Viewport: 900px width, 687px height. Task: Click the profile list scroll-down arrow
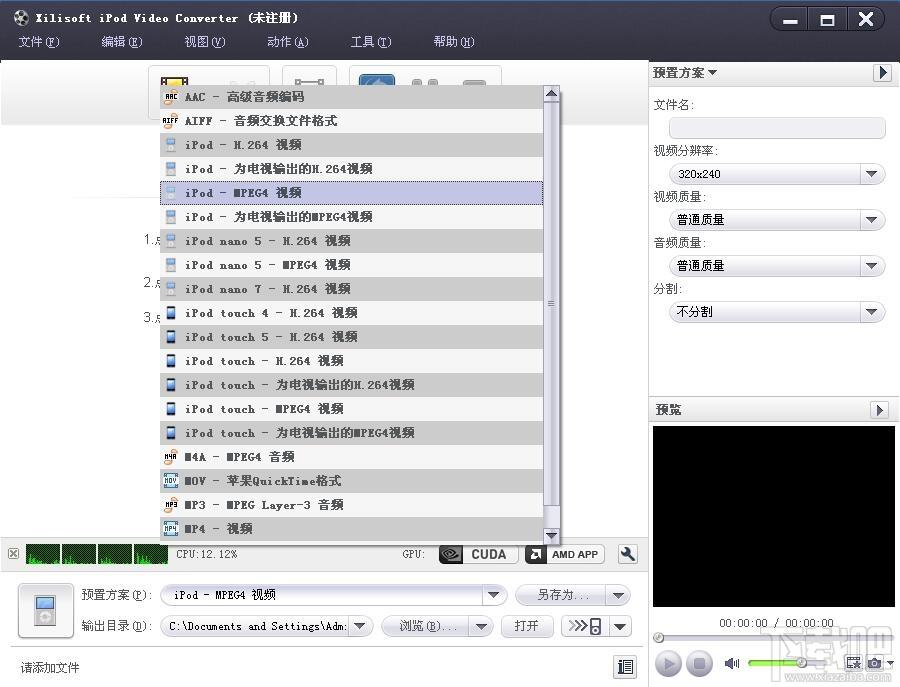coord(551,535)
